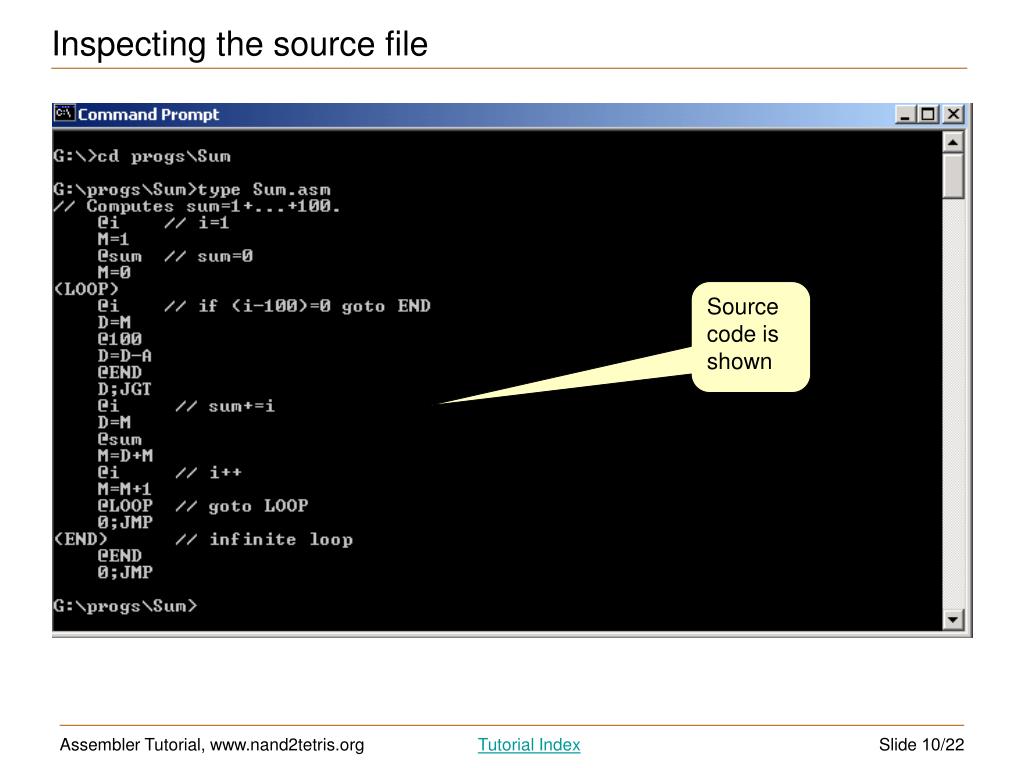Click the '(END)' label line

tap(80, 539)
